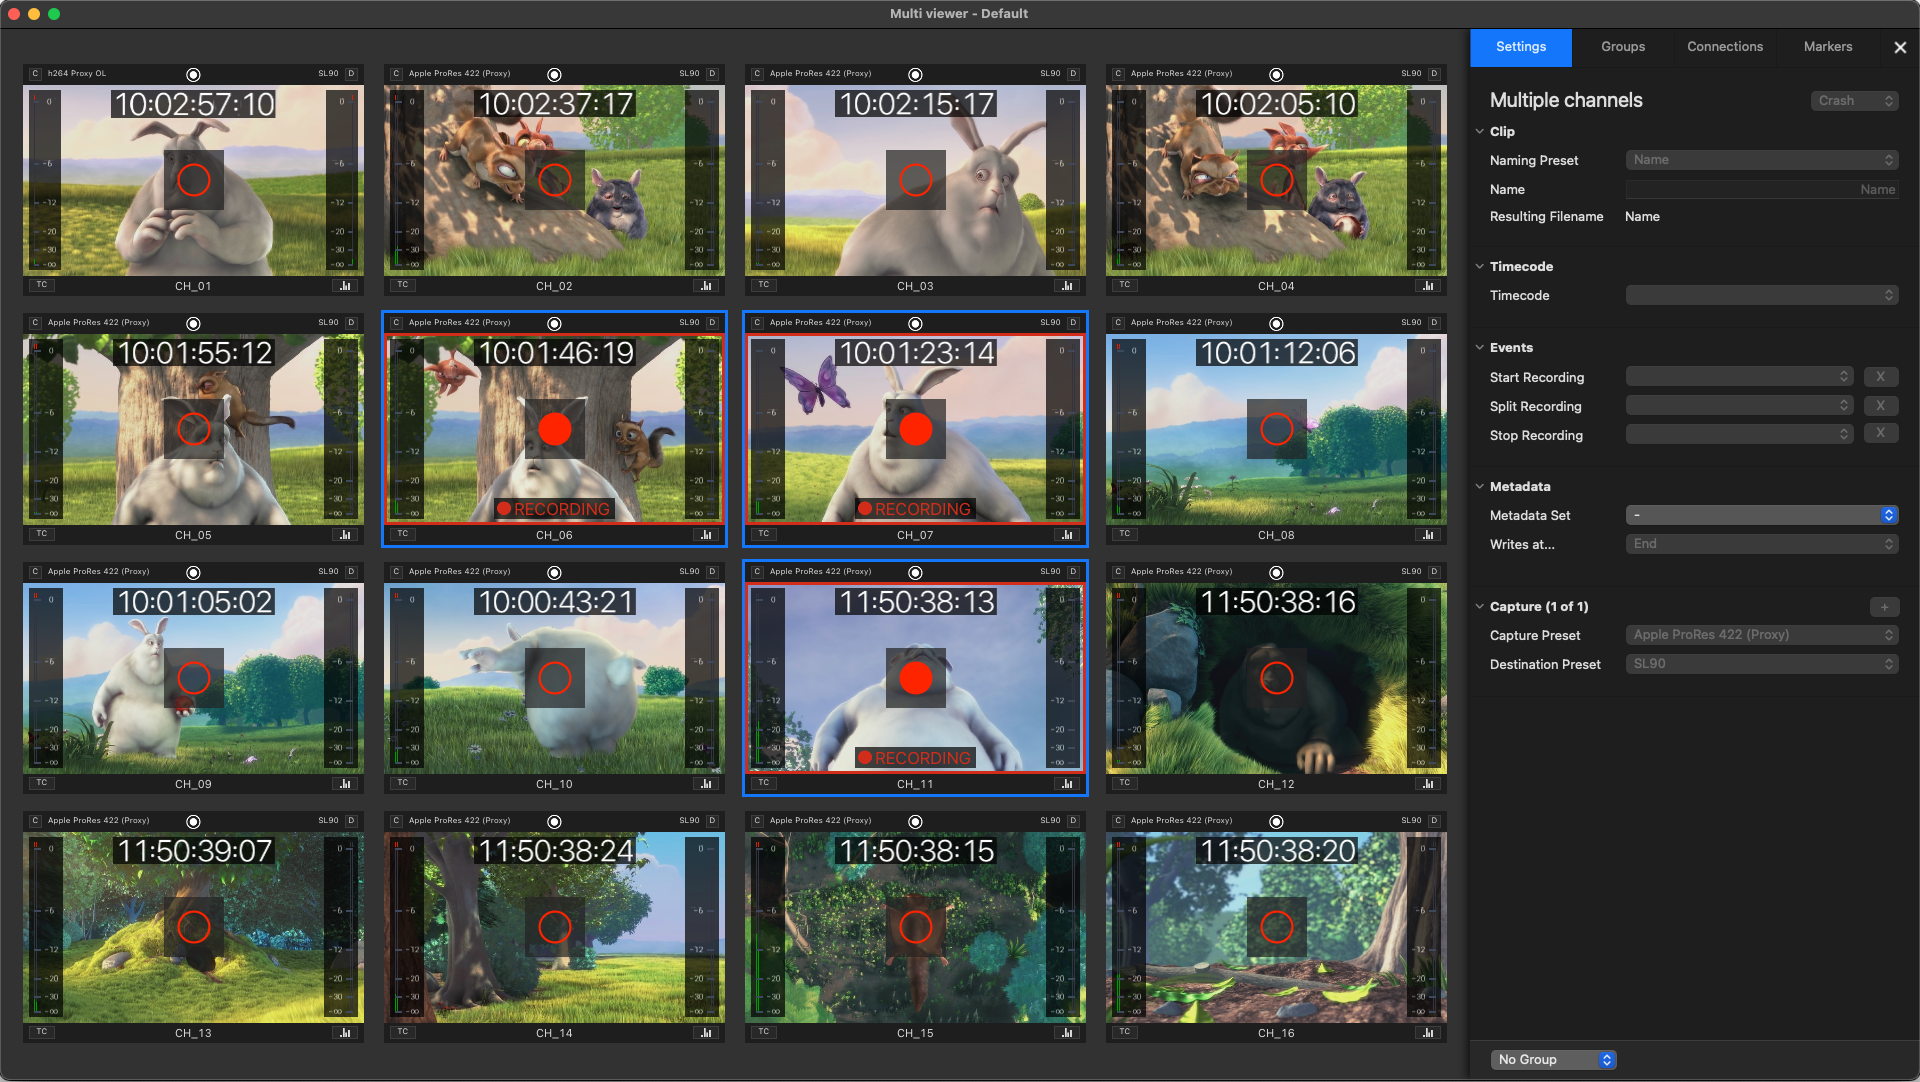Select the CH_10 video preview
The width and height of the screenshot is (1920, 1082).
click(555, 678)
